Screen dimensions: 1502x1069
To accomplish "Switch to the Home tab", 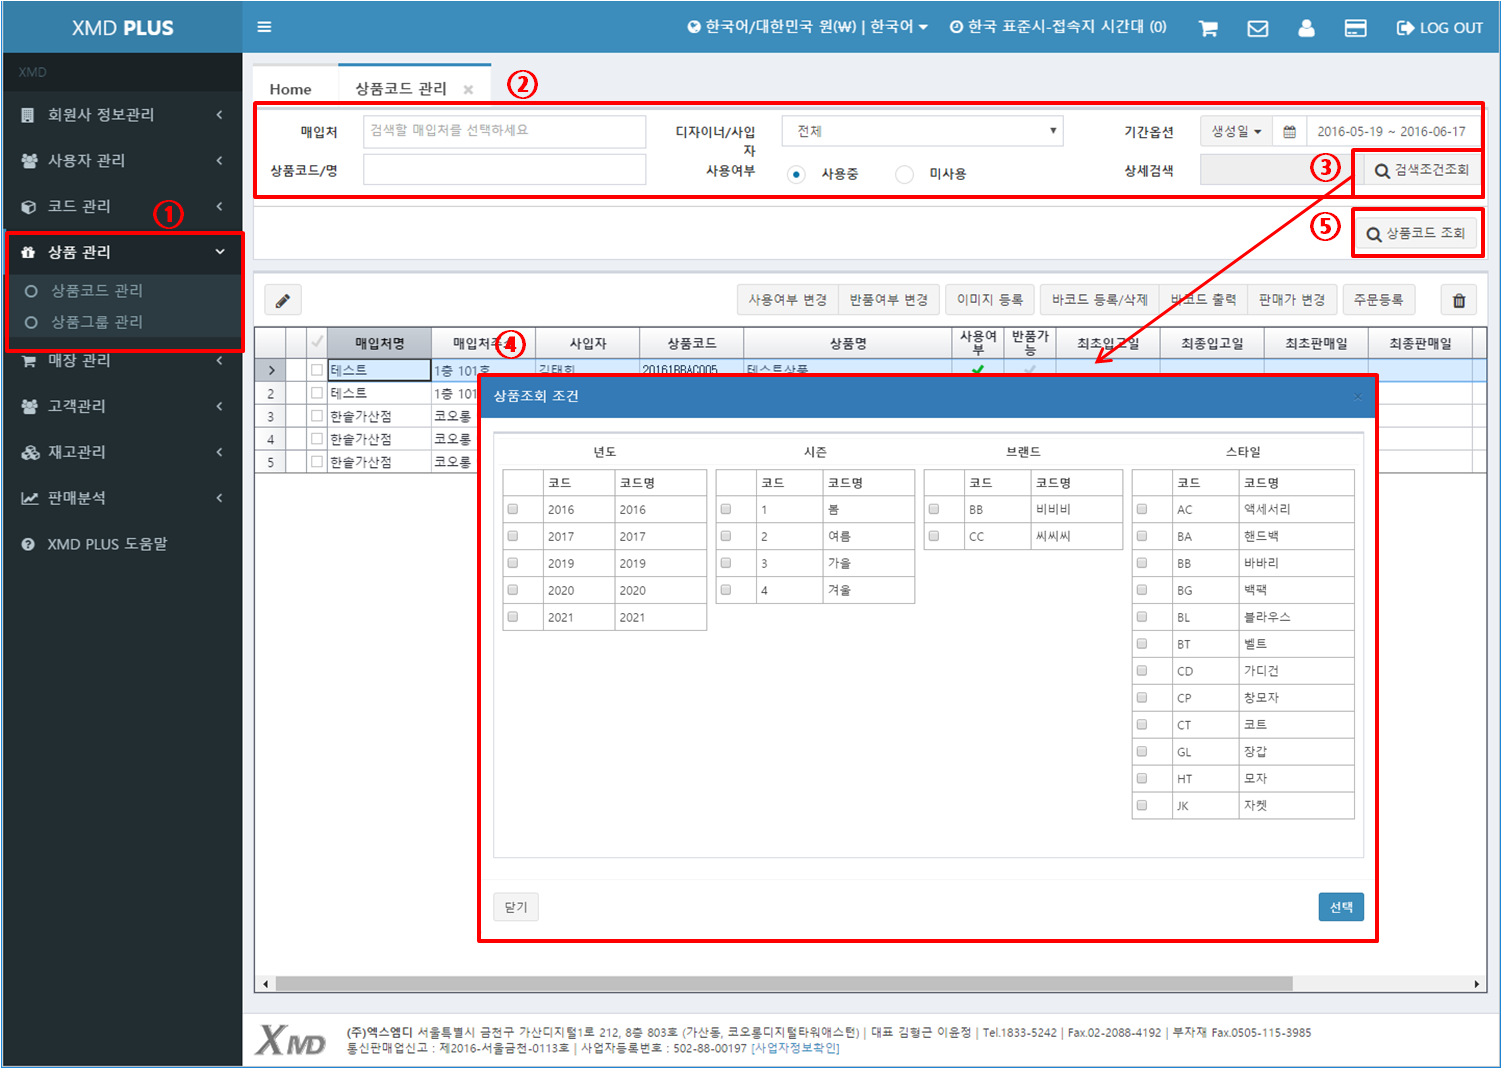I will click(x=290, y=89).
